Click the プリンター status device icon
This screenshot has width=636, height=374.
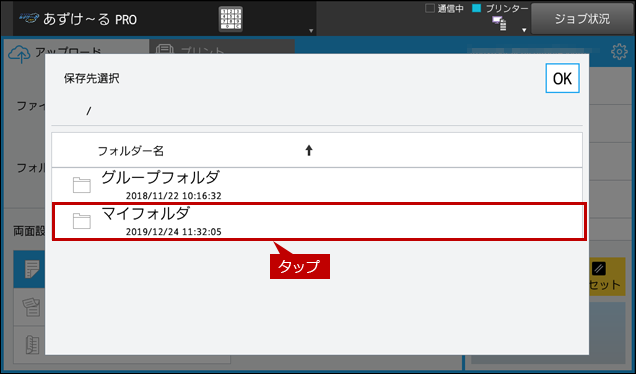click(499, 24)
